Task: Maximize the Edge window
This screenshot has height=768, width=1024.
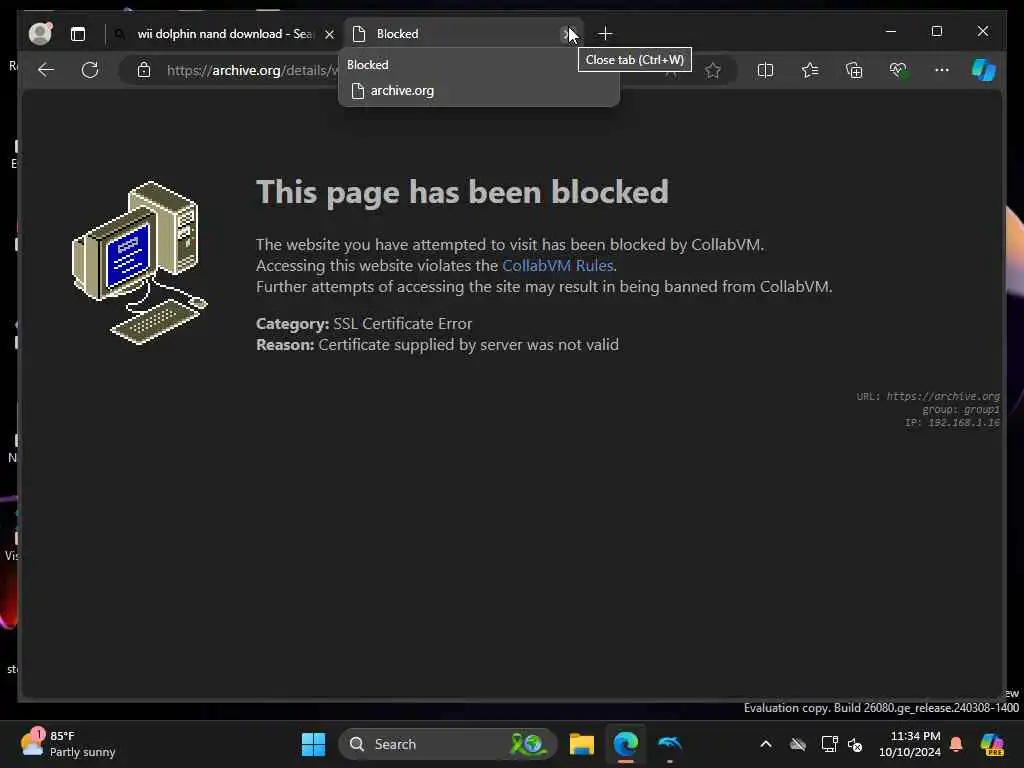Action: [x=937, y=31]
